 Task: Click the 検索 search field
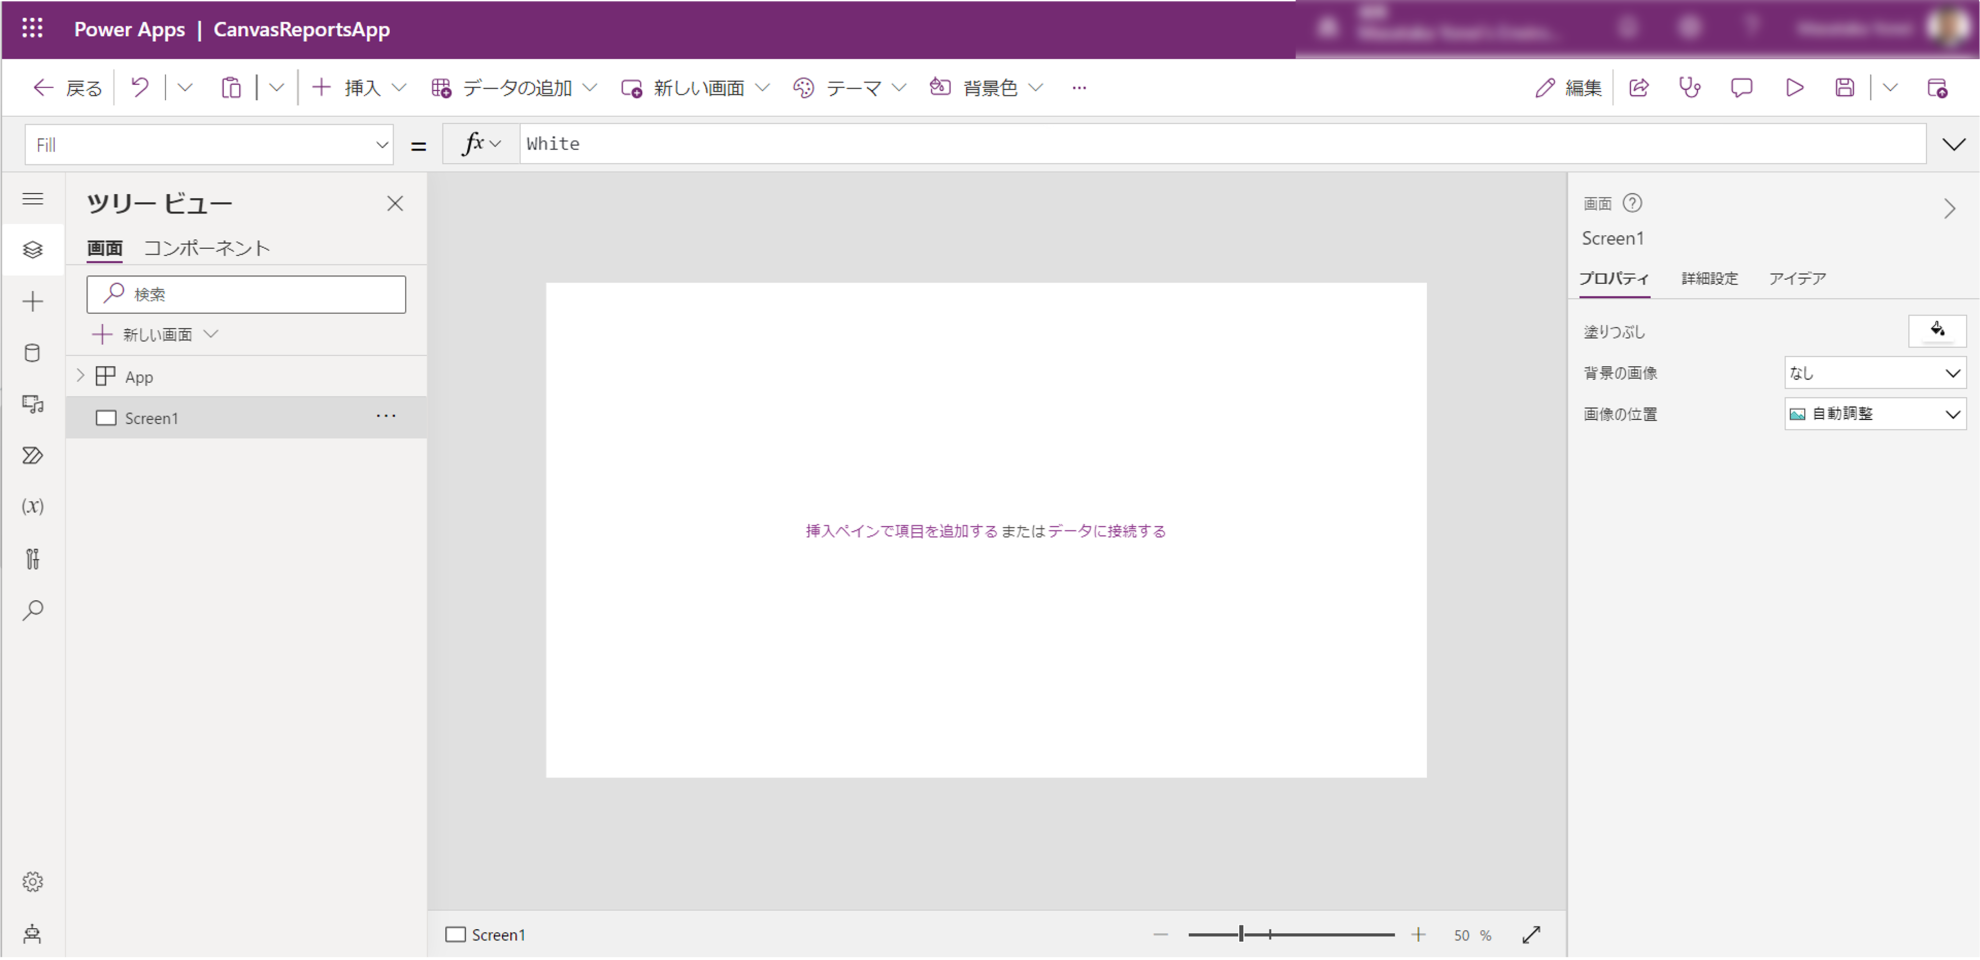coord(246,294)
